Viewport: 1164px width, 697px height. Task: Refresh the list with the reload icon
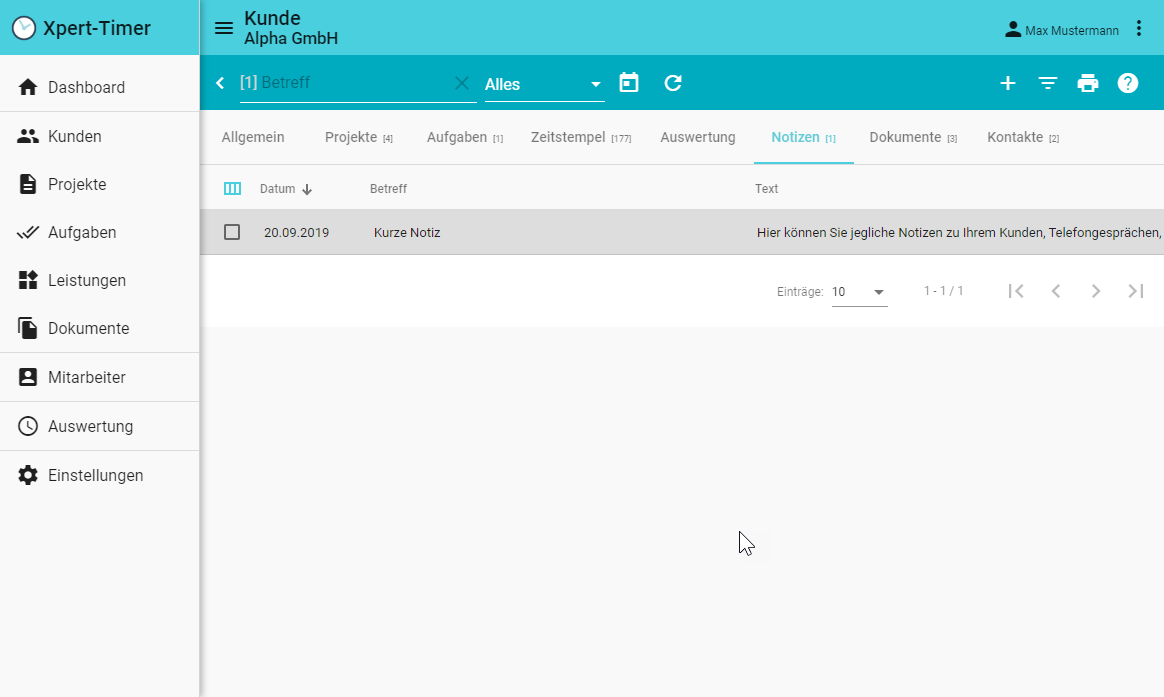tap(672, 83)
